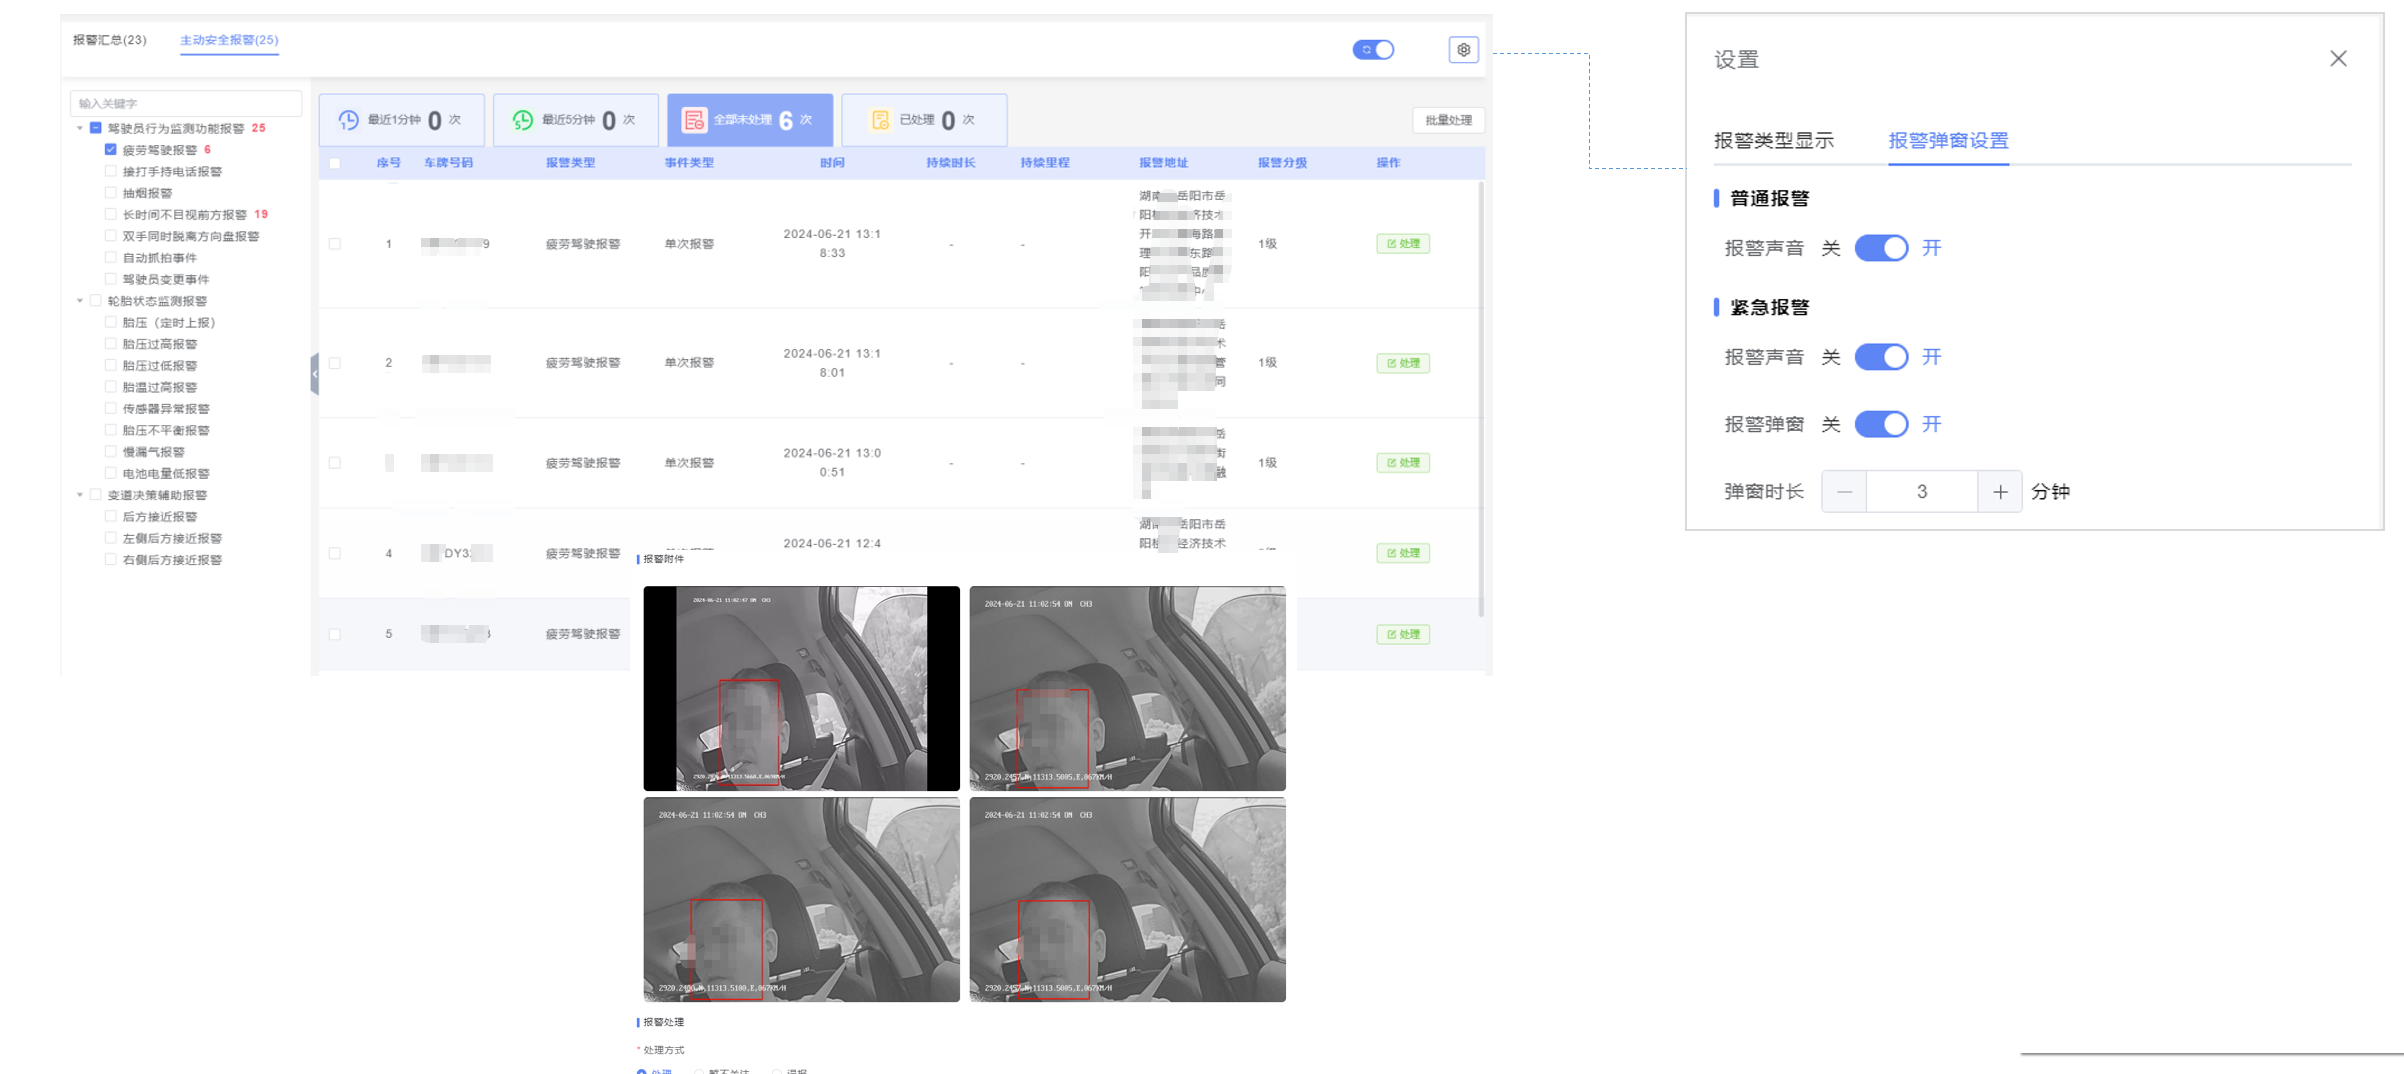
Task: Click 处理 button for row 1
Action: 1403,244
